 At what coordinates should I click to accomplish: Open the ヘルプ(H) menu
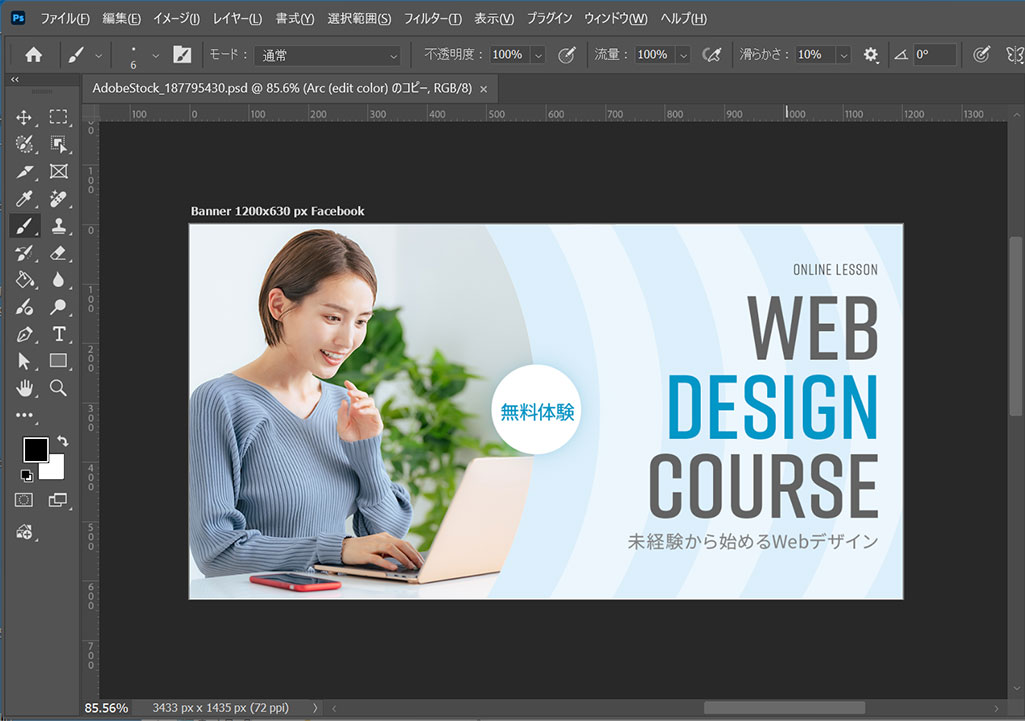[x=684, y=18]
